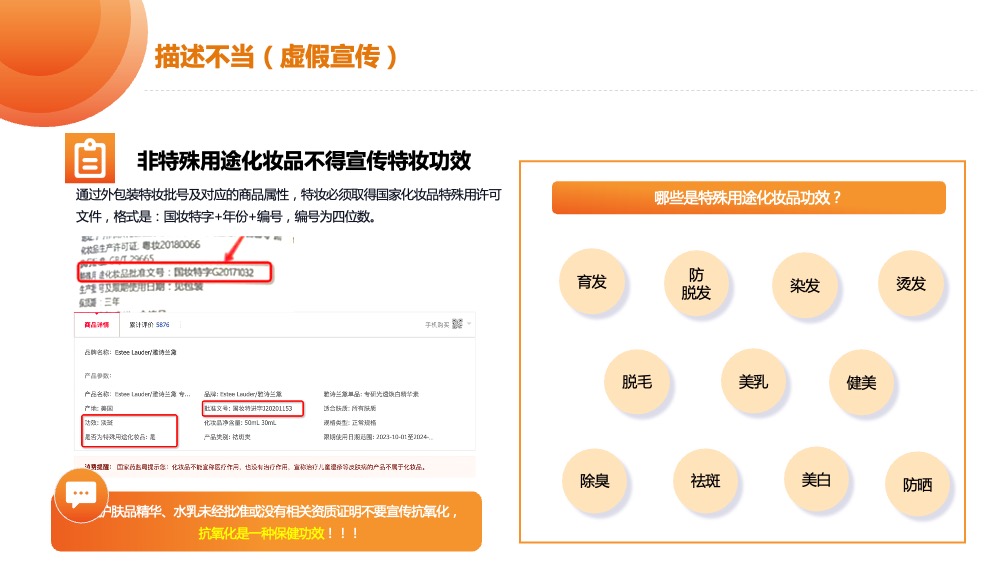Click the 产品类别 field
1000x563 pixels.
click(x=227, y=437)
